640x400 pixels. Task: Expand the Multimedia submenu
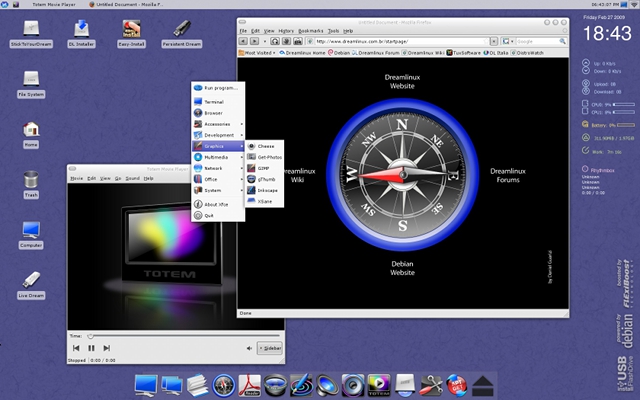pyautogui.click(x=218, y=157)
